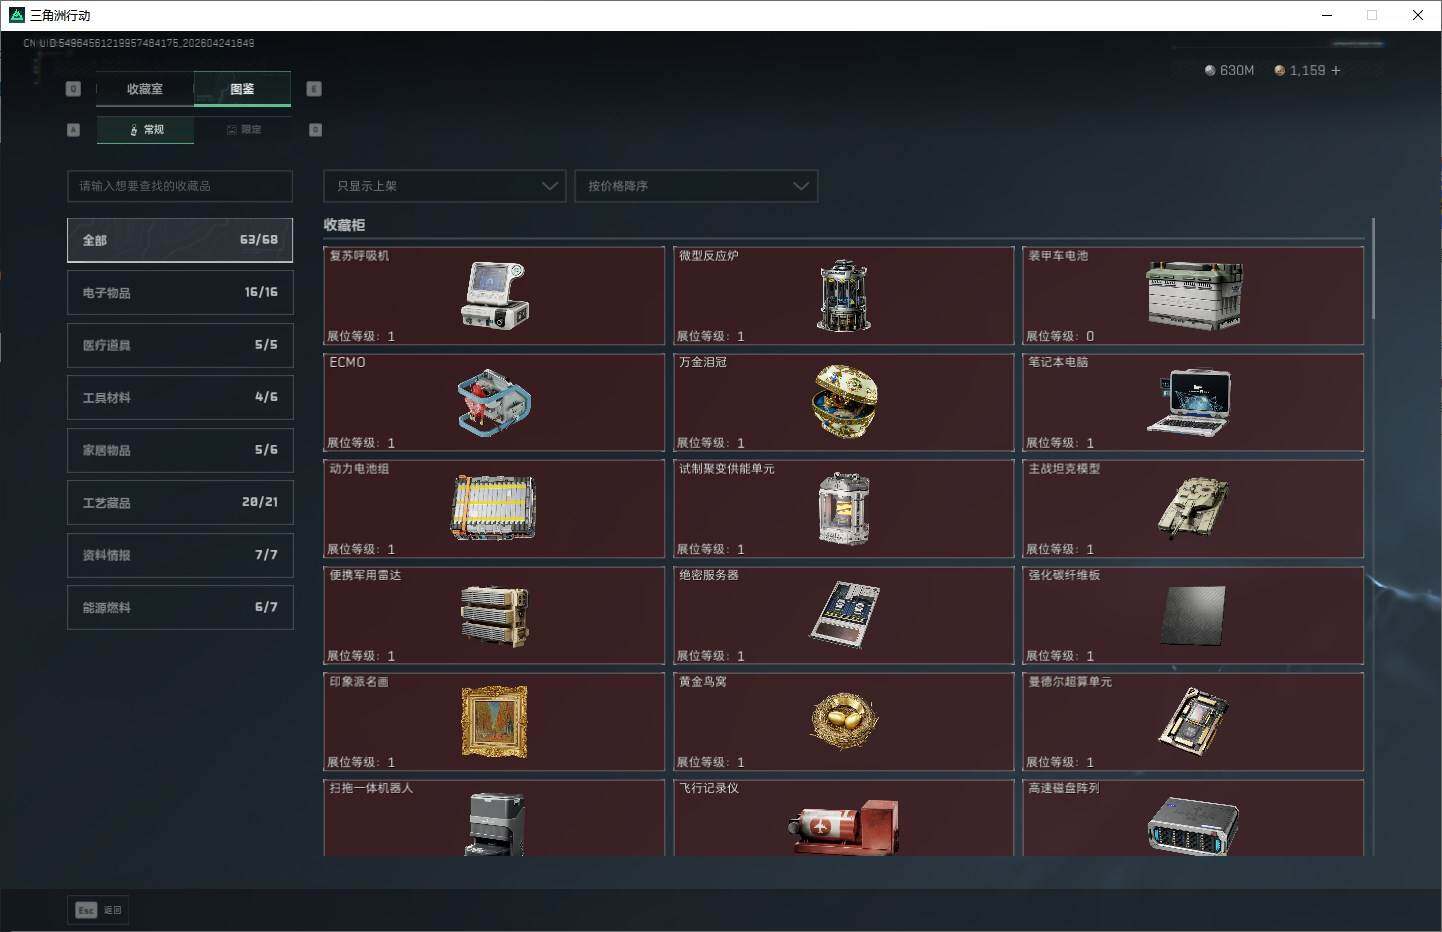Open the ECMO machine icon
Viewport: 1442px width, 932px height.
494,402
